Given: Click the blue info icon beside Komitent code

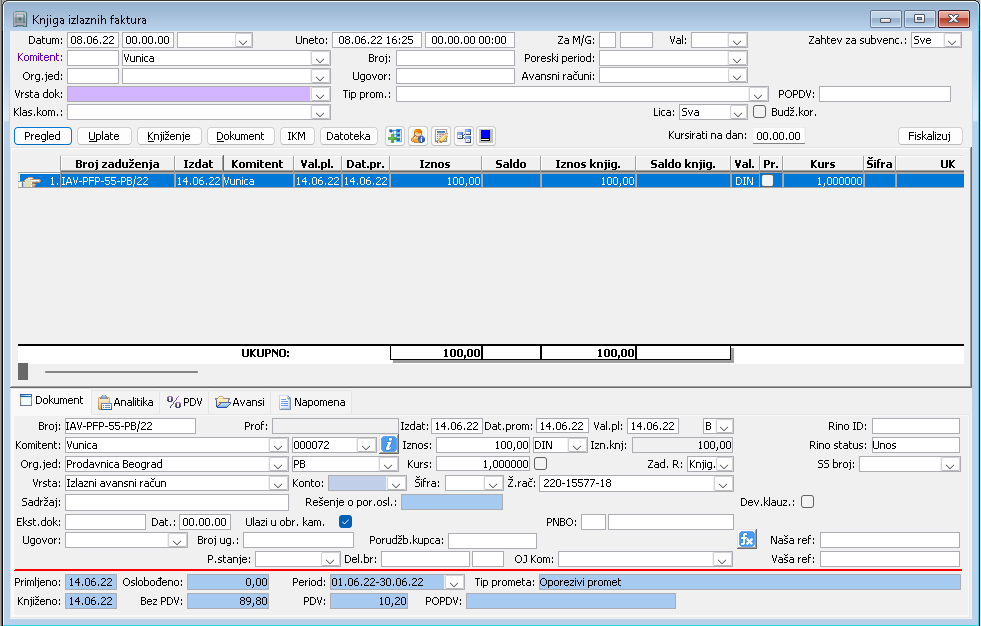Looking at the screenshot, I should 389,445.
